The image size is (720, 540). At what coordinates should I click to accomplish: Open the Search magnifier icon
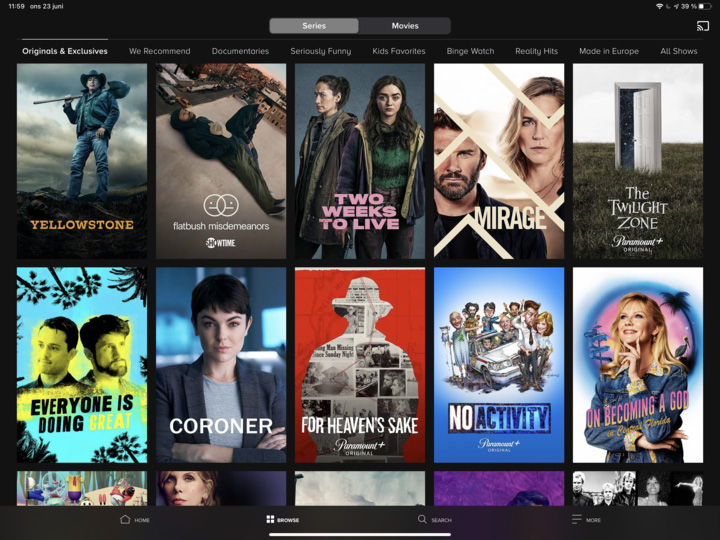(x=422, y=519)
